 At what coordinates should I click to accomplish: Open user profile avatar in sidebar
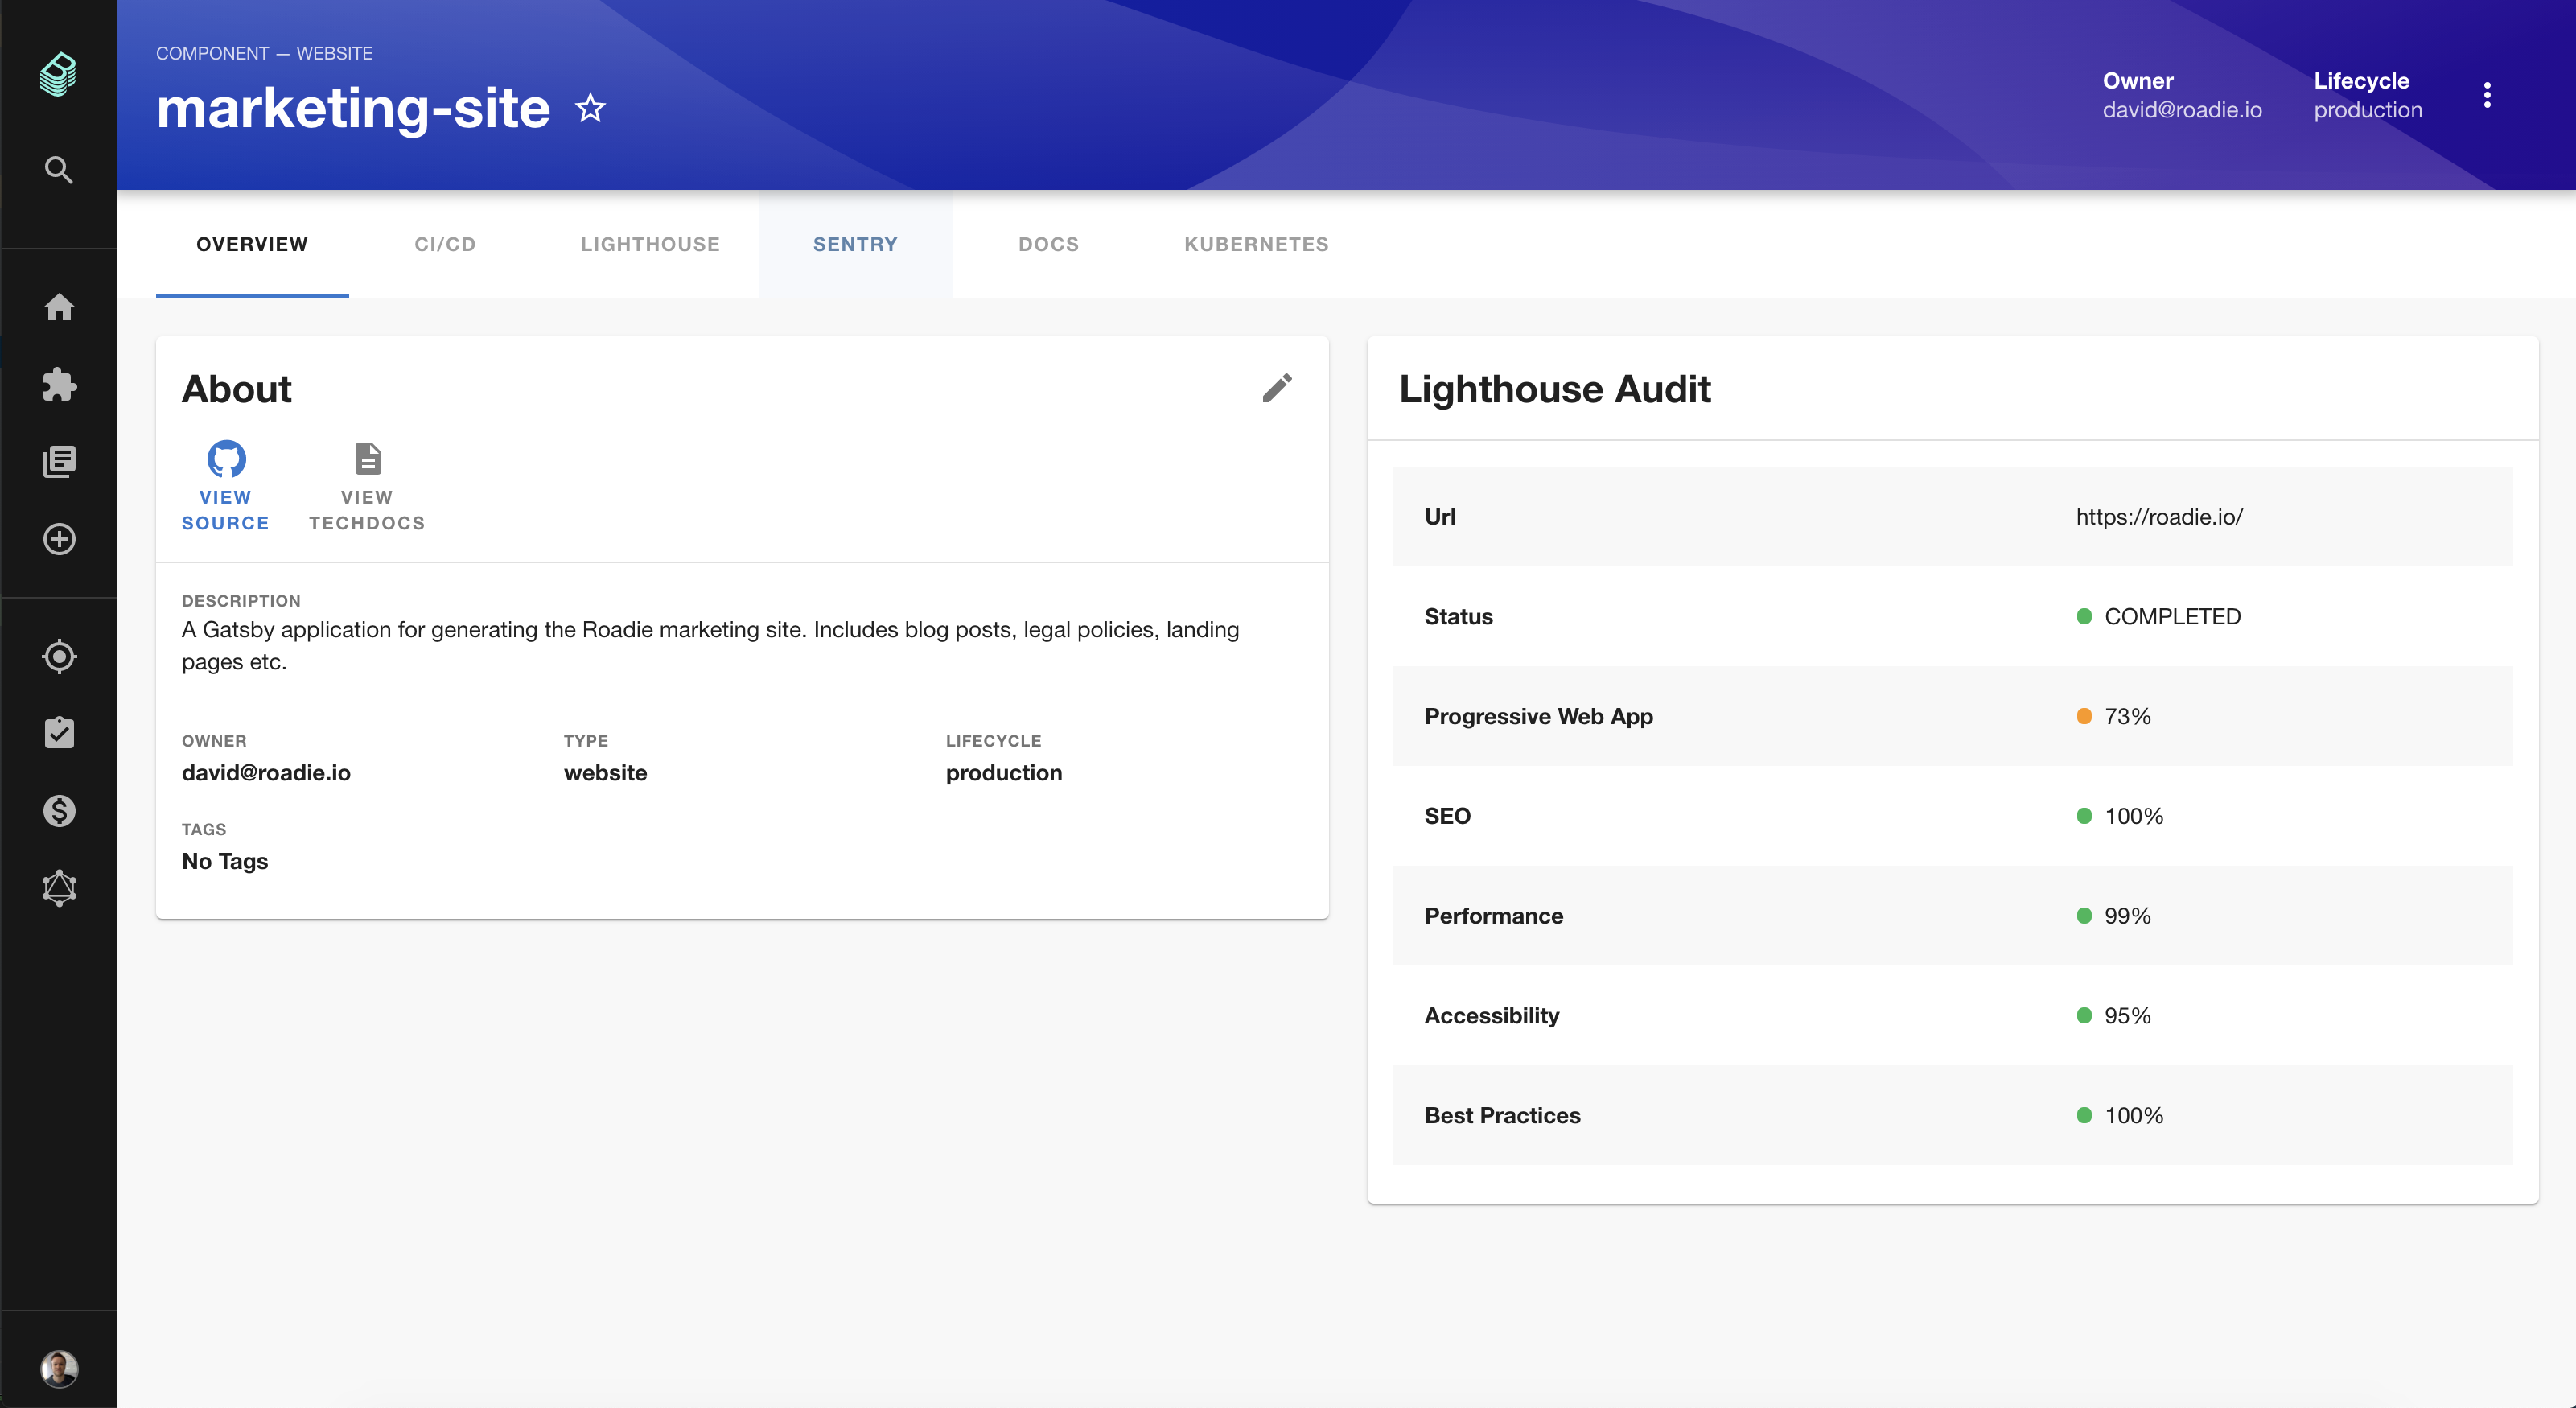tap(59, 1368)
